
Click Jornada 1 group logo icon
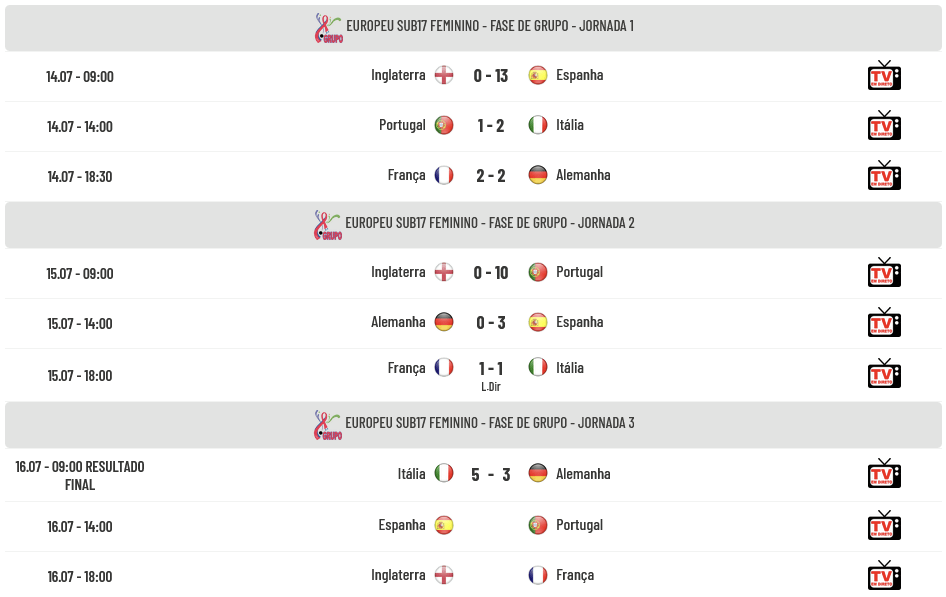click(x=329, y=28)
